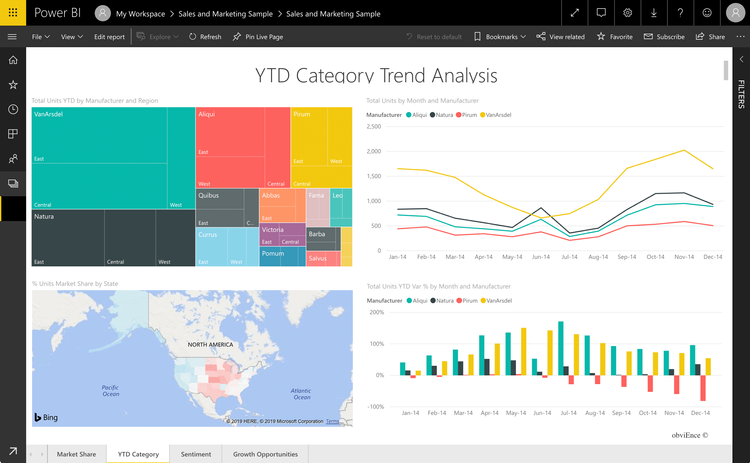Image resolution: width=750 pixels, height=463 pixels.
Task: Click the next page tabs arrow
Action: point(42,454)
